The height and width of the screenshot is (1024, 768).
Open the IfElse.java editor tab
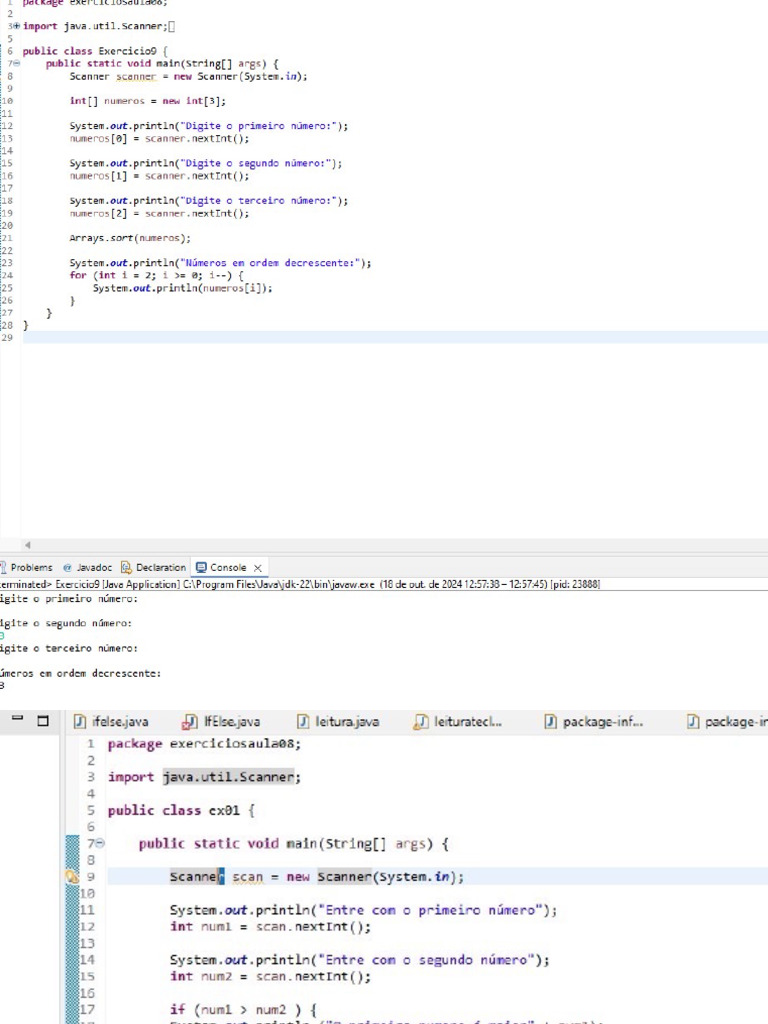click(231, 722)
